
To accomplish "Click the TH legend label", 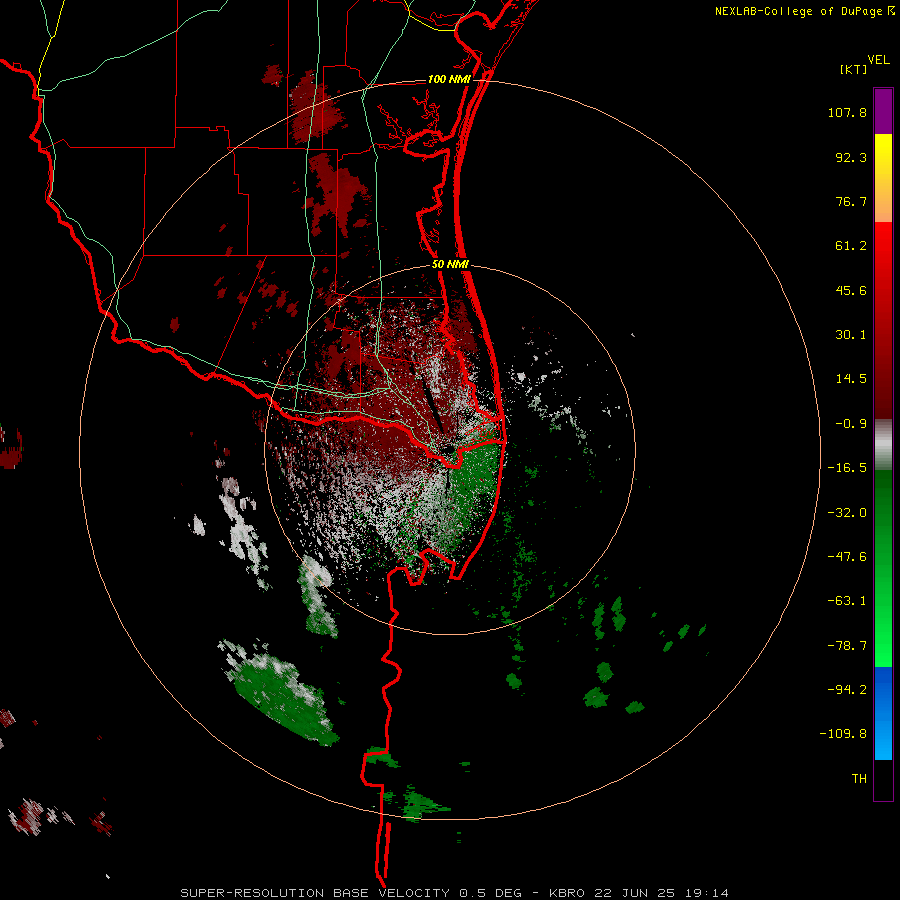I will [x=859, y=779].
